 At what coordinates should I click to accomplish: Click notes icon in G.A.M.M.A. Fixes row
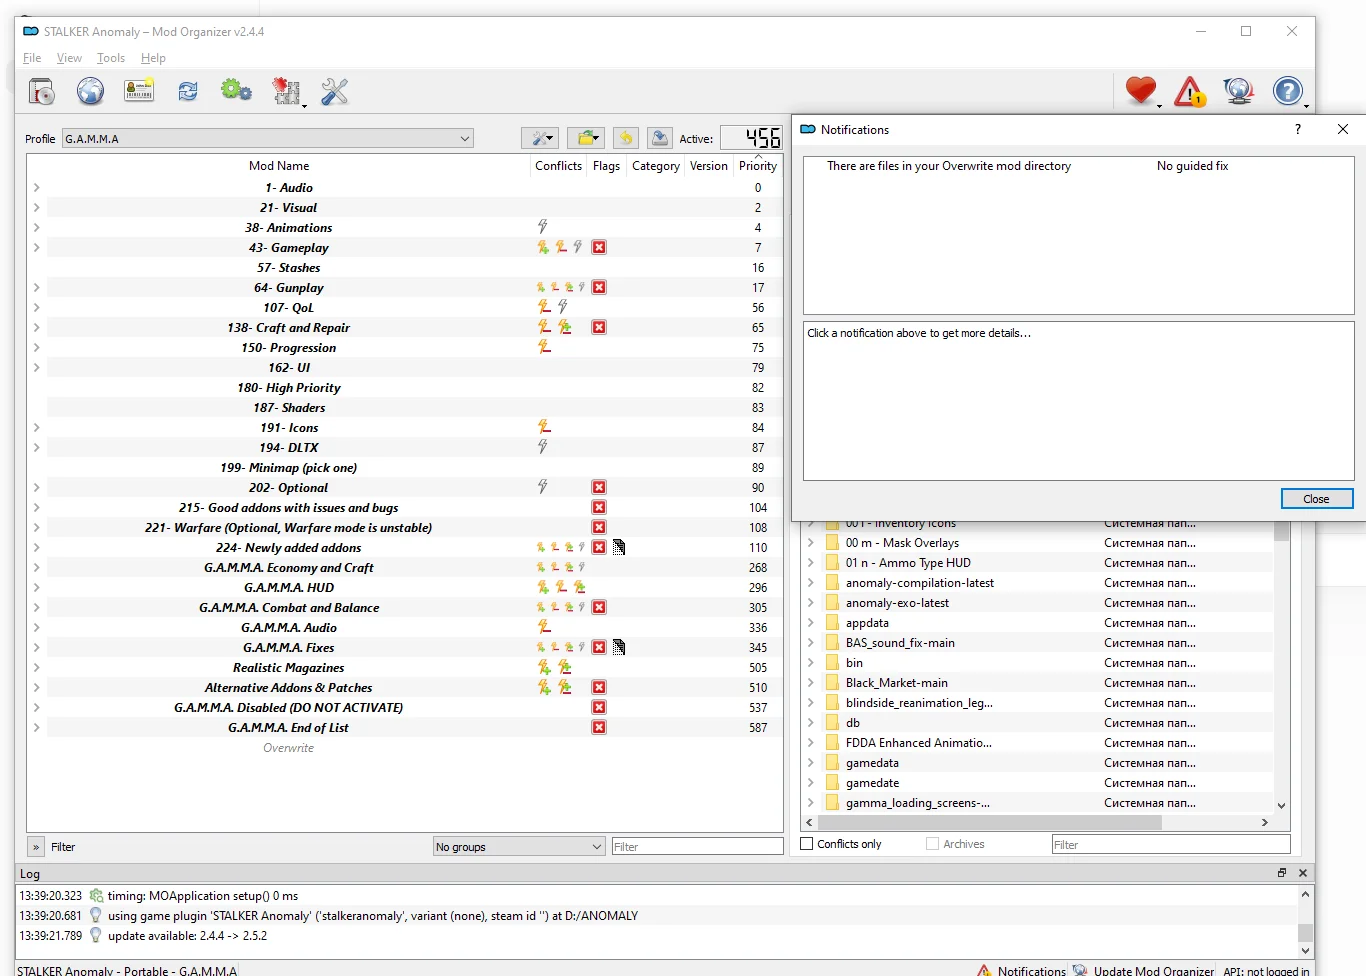click(x=619, y=647)
